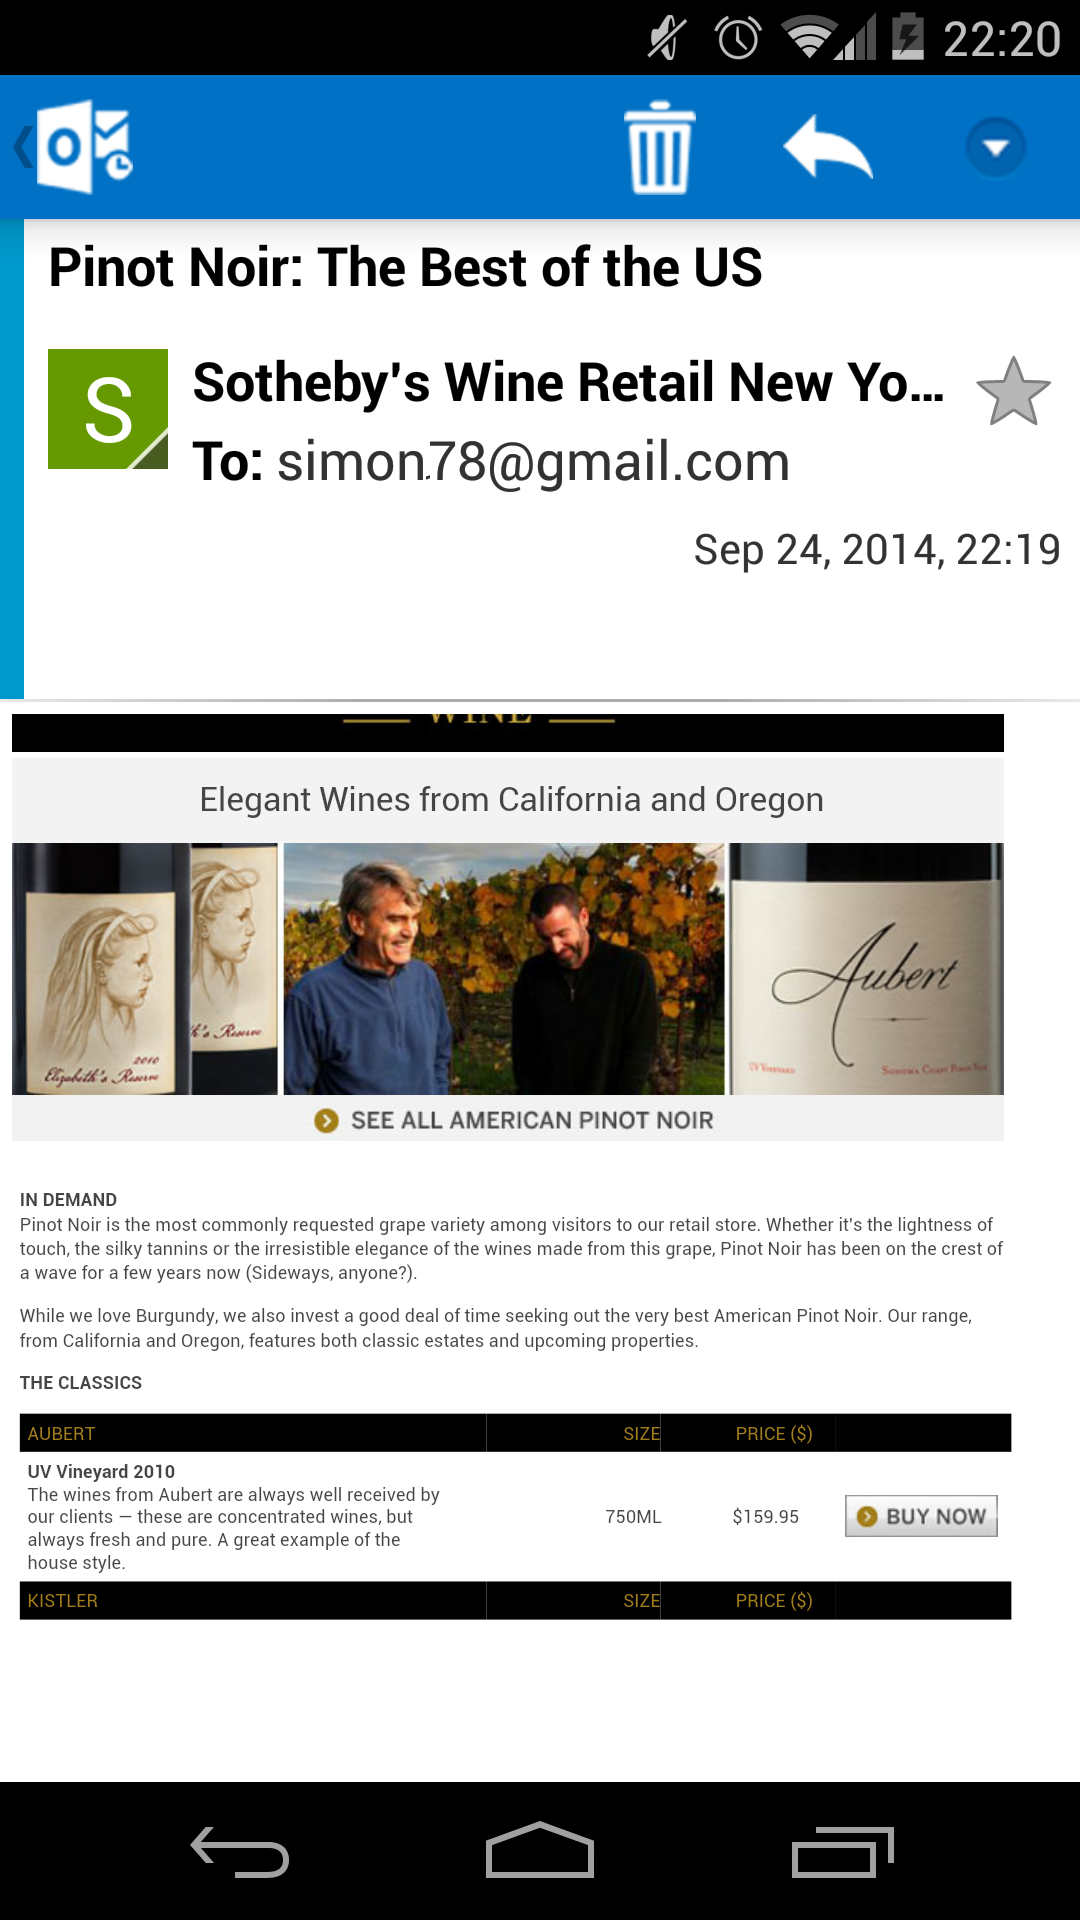The width and height of the screenshot is (1080, 1920).
Task: Select the KISTLER section header row
Action: click(515, 1600)
